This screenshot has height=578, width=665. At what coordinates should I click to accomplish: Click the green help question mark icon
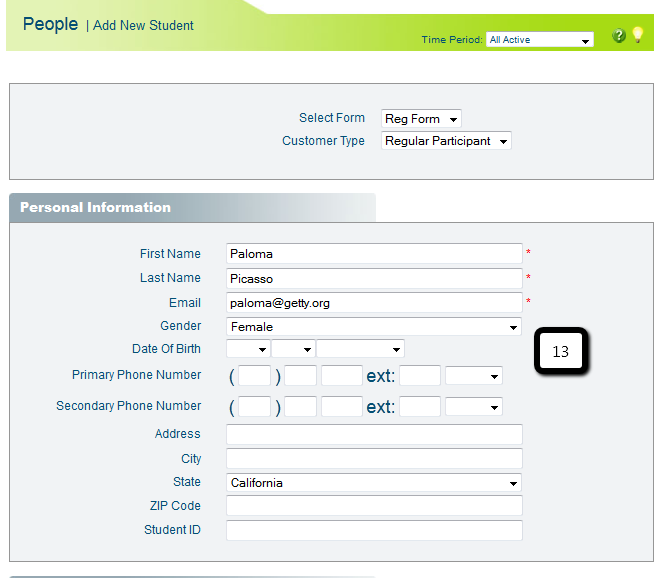[x=619, y=36]
